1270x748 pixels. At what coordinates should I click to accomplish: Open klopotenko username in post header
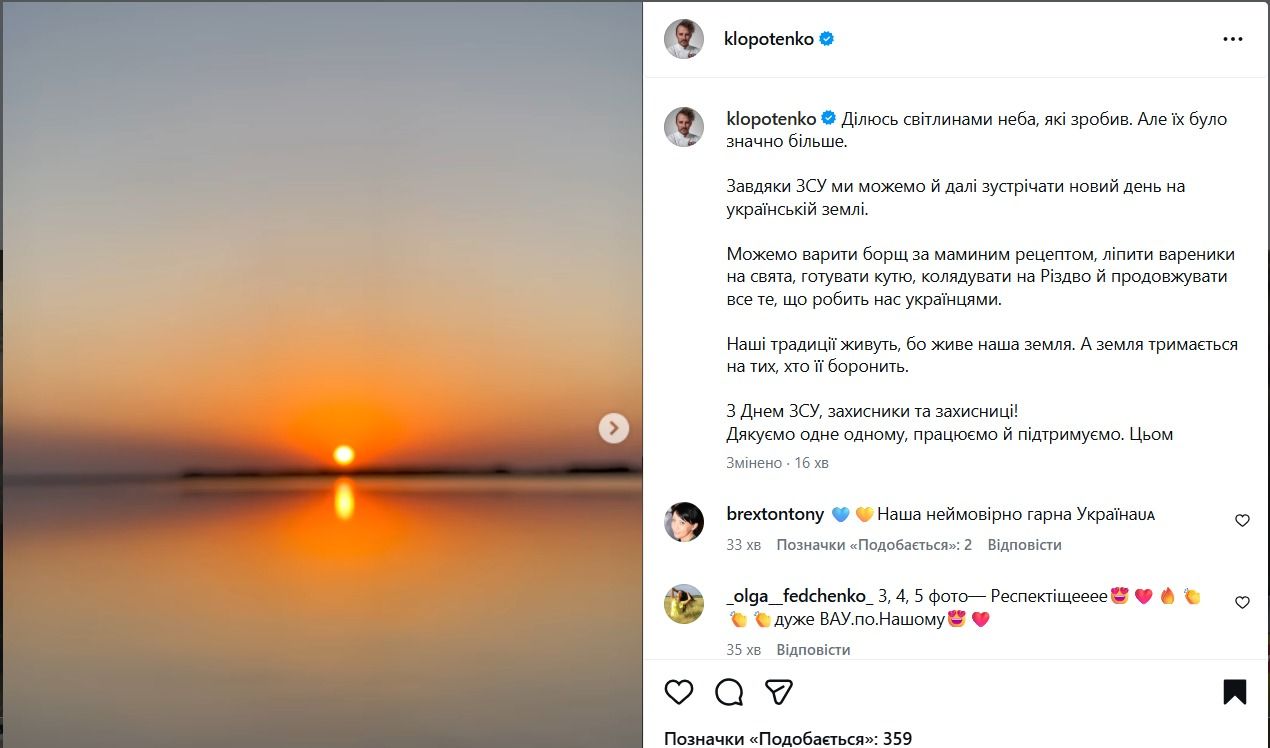[x=769, y=39]
